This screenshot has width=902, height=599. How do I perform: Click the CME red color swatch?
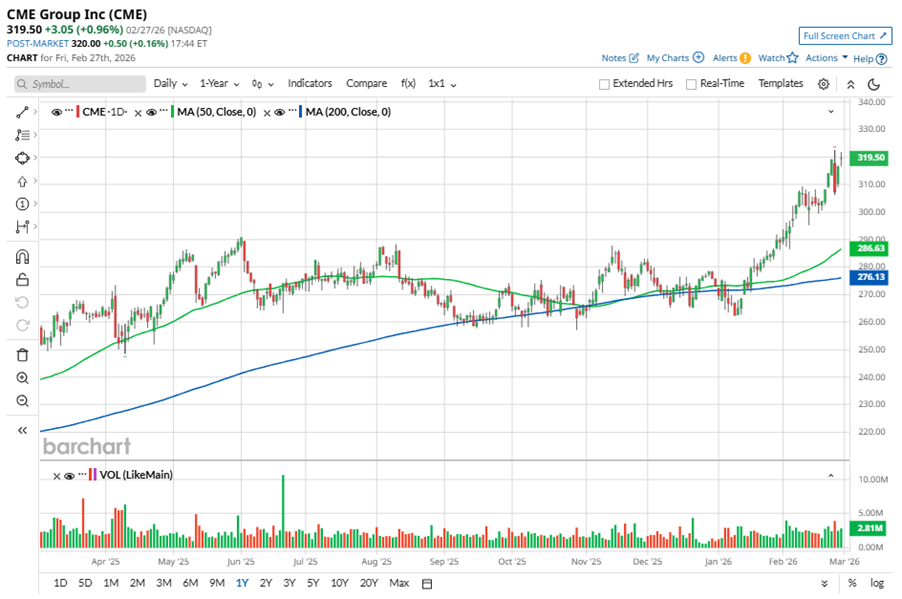click(x=77, y=112)
